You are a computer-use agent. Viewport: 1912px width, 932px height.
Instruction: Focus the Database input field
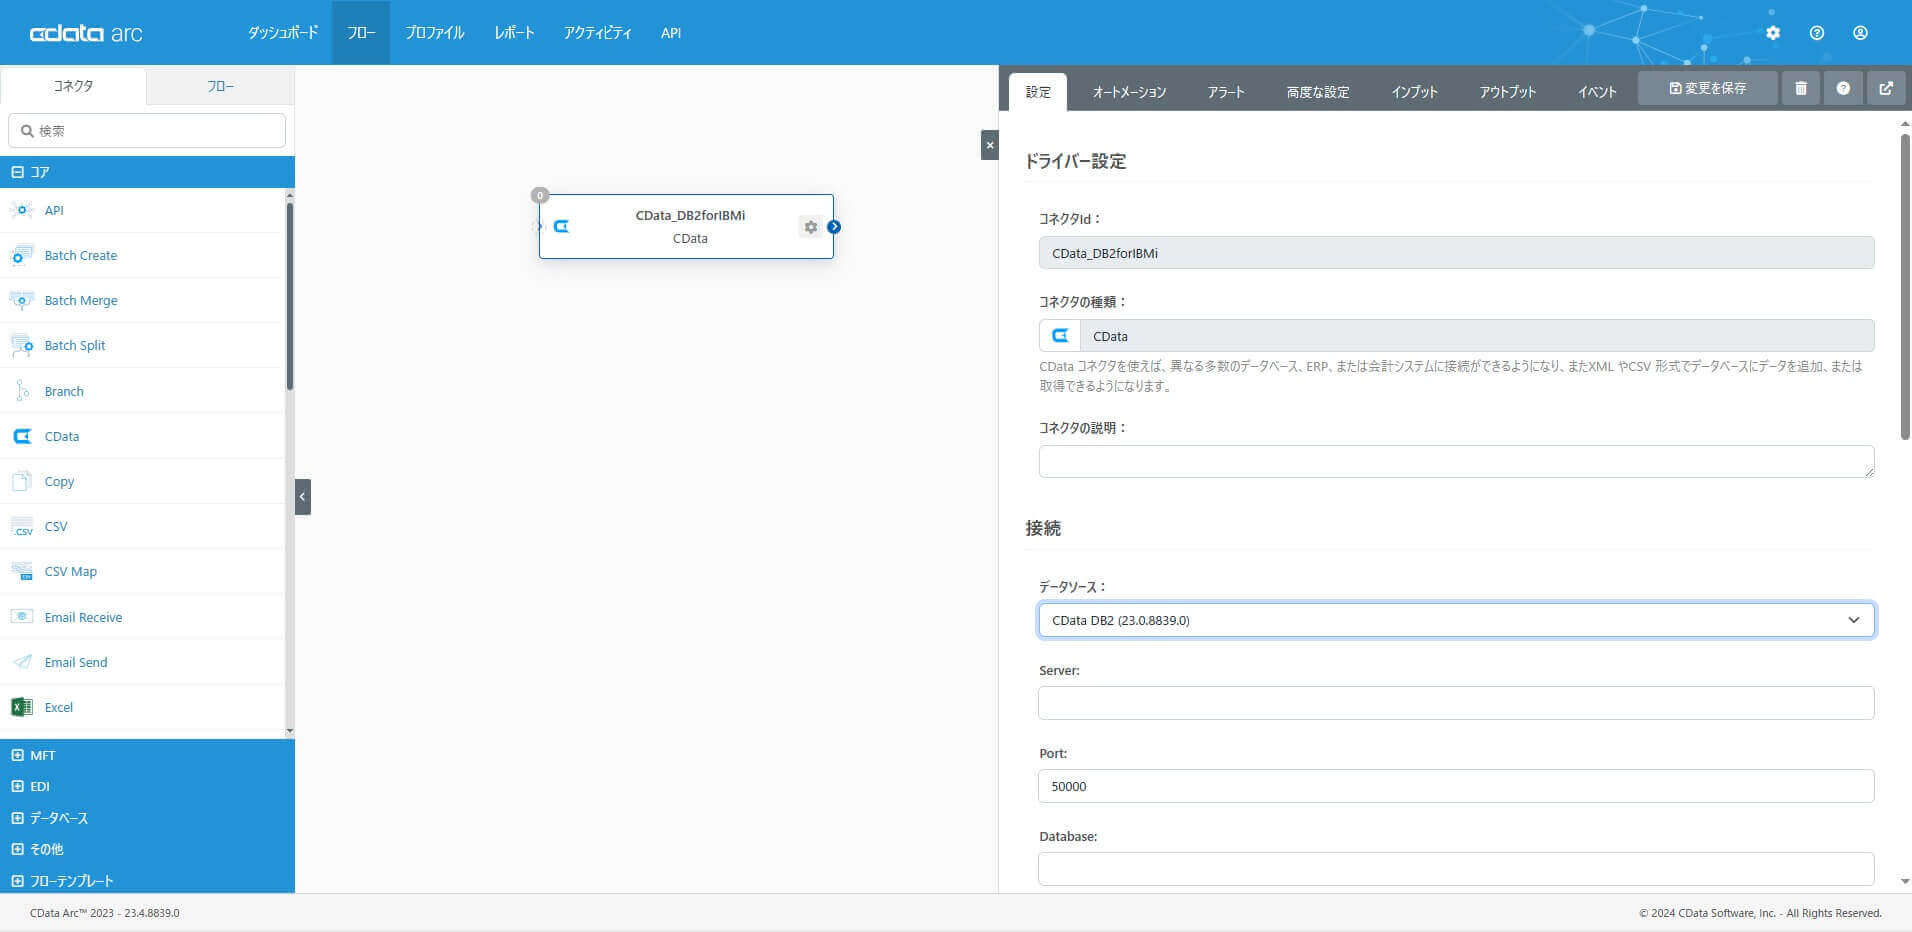pos(1456,869)
